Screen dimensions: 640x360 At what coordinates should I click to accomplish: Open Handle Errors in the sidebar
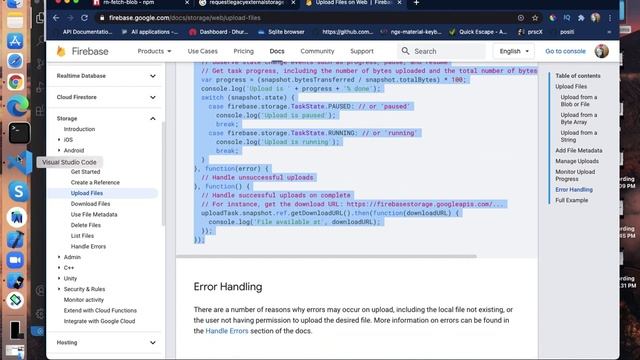click(x=88, y=247)
